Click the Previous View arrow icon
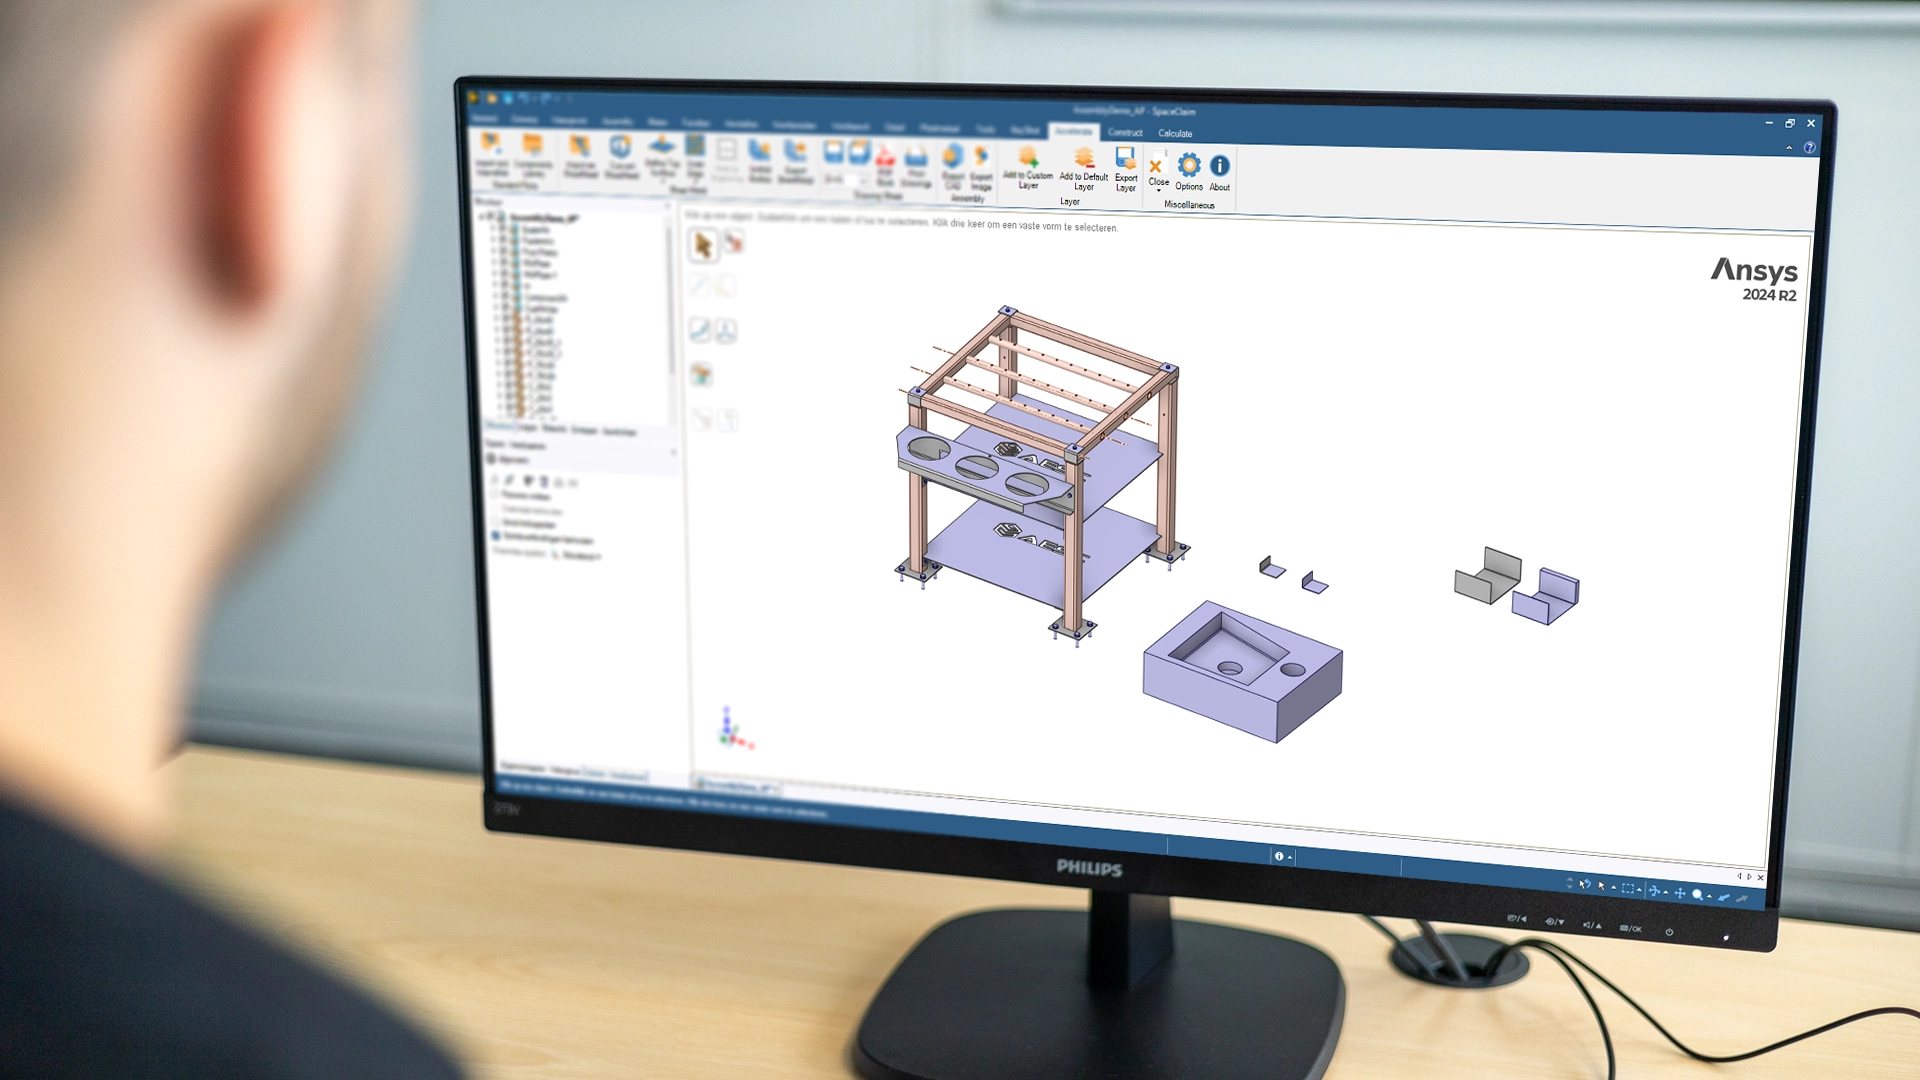 pyautogui.click(x=1724, y=897)
